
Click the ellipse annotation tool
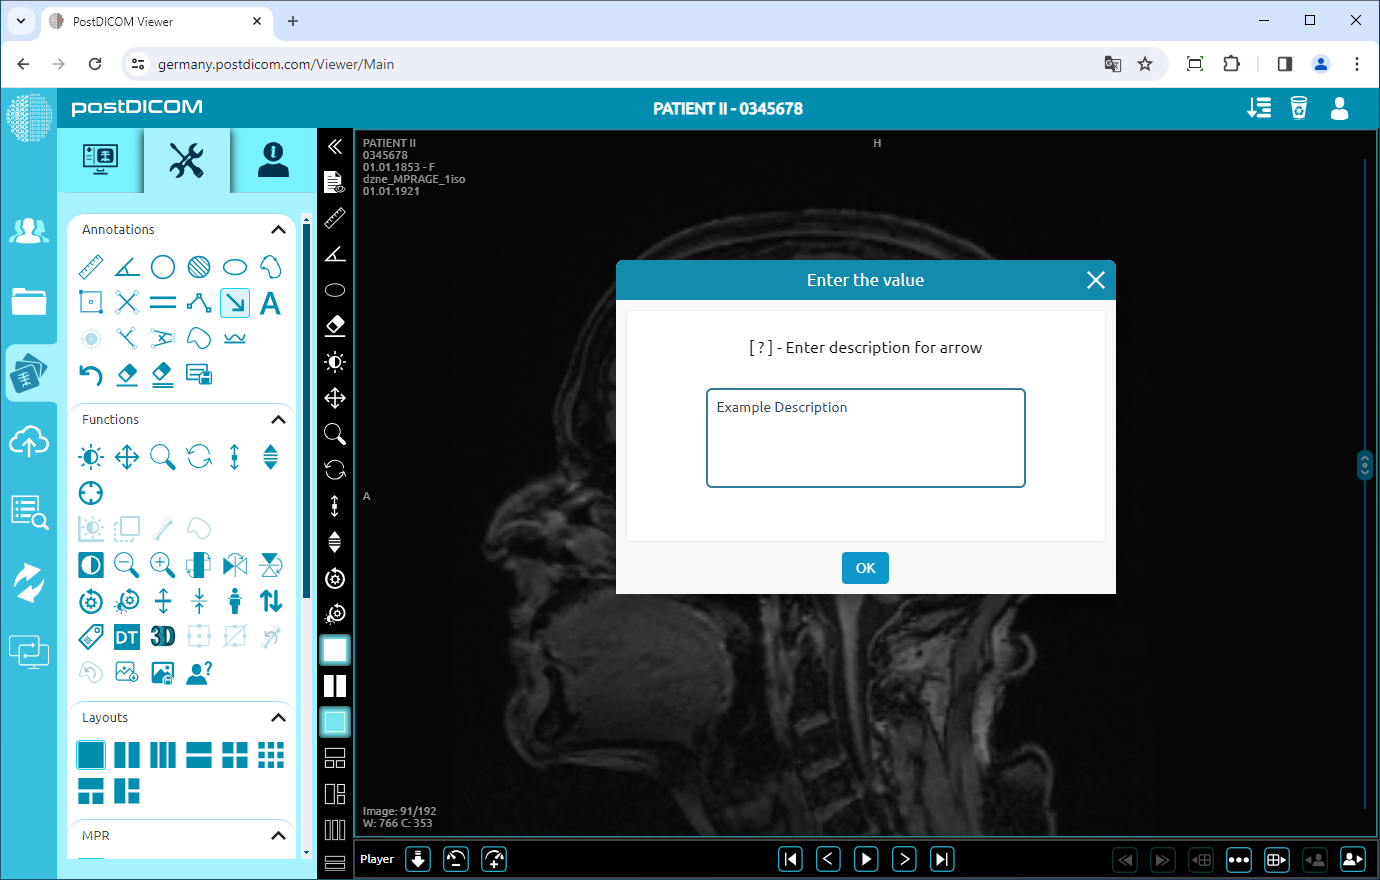pos(235,267)
